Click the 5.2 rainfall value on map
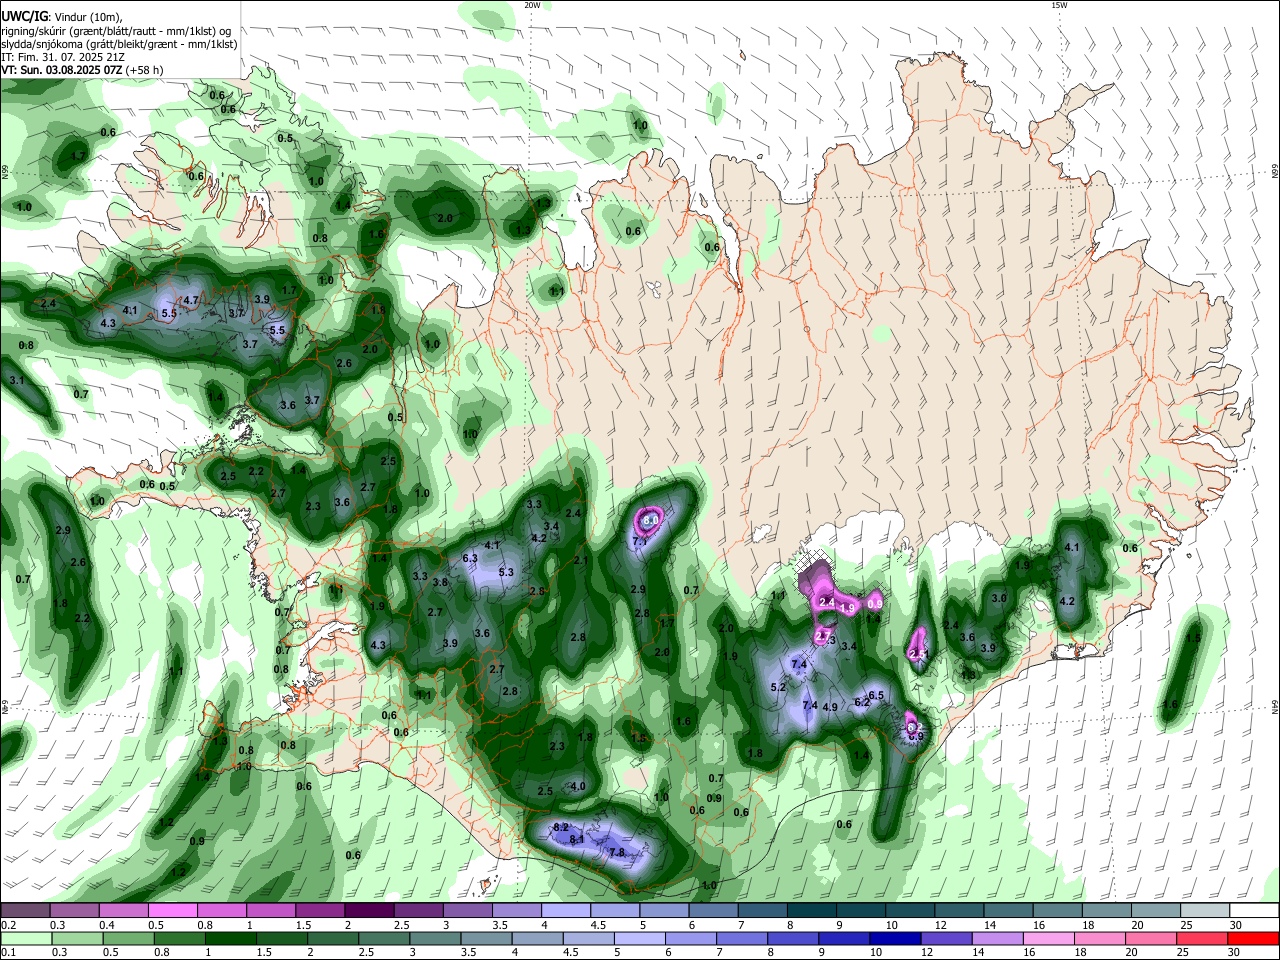1280x960 pixels. pyautogui.click(x=778, y=687)
